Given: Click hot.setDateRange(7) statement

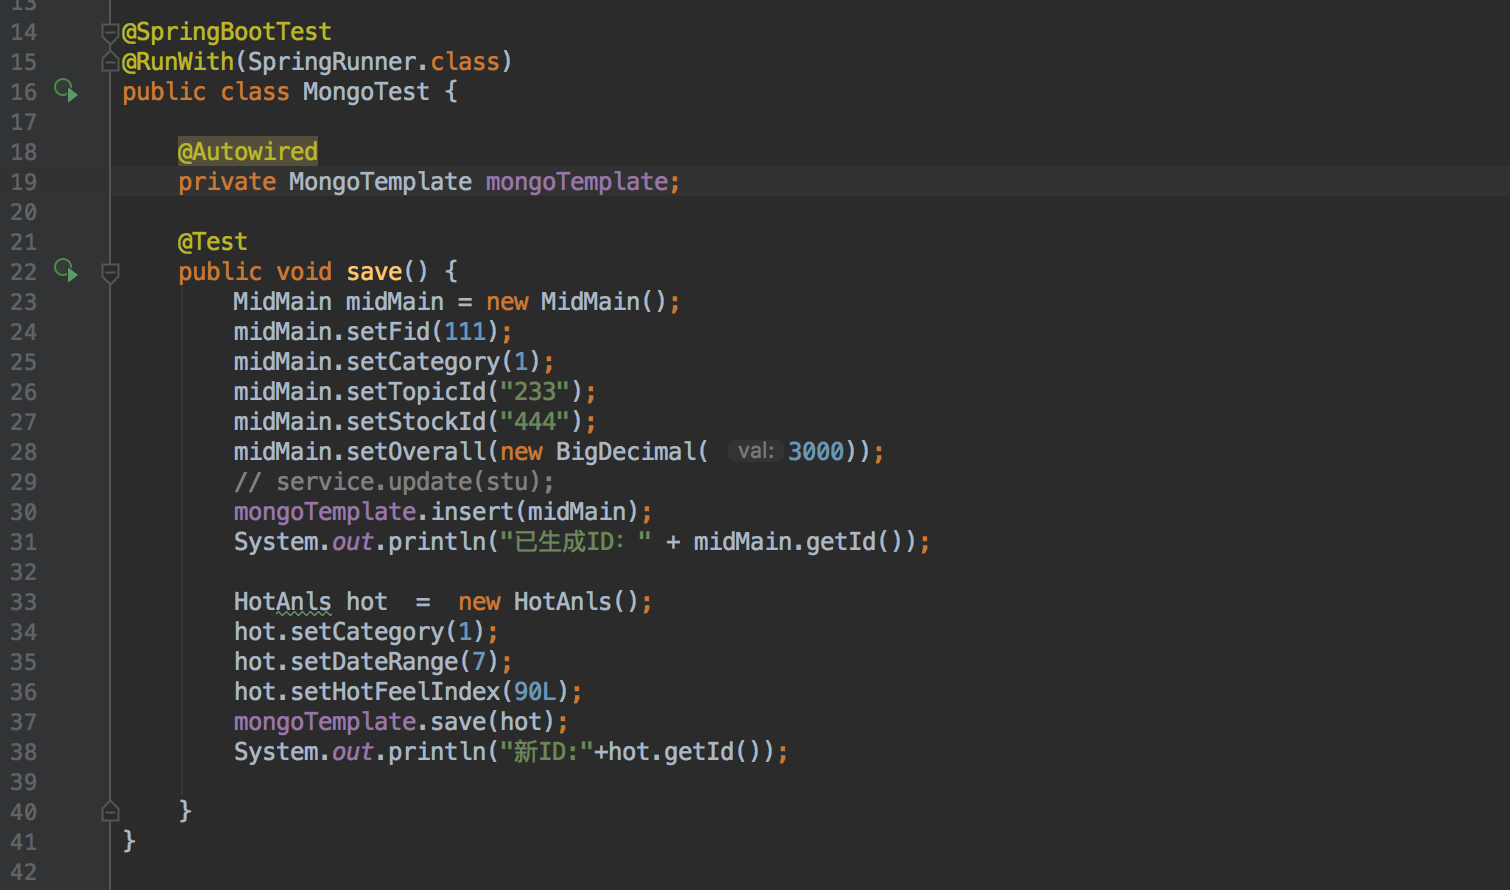Looking at the screenshot, I should 373,662.
